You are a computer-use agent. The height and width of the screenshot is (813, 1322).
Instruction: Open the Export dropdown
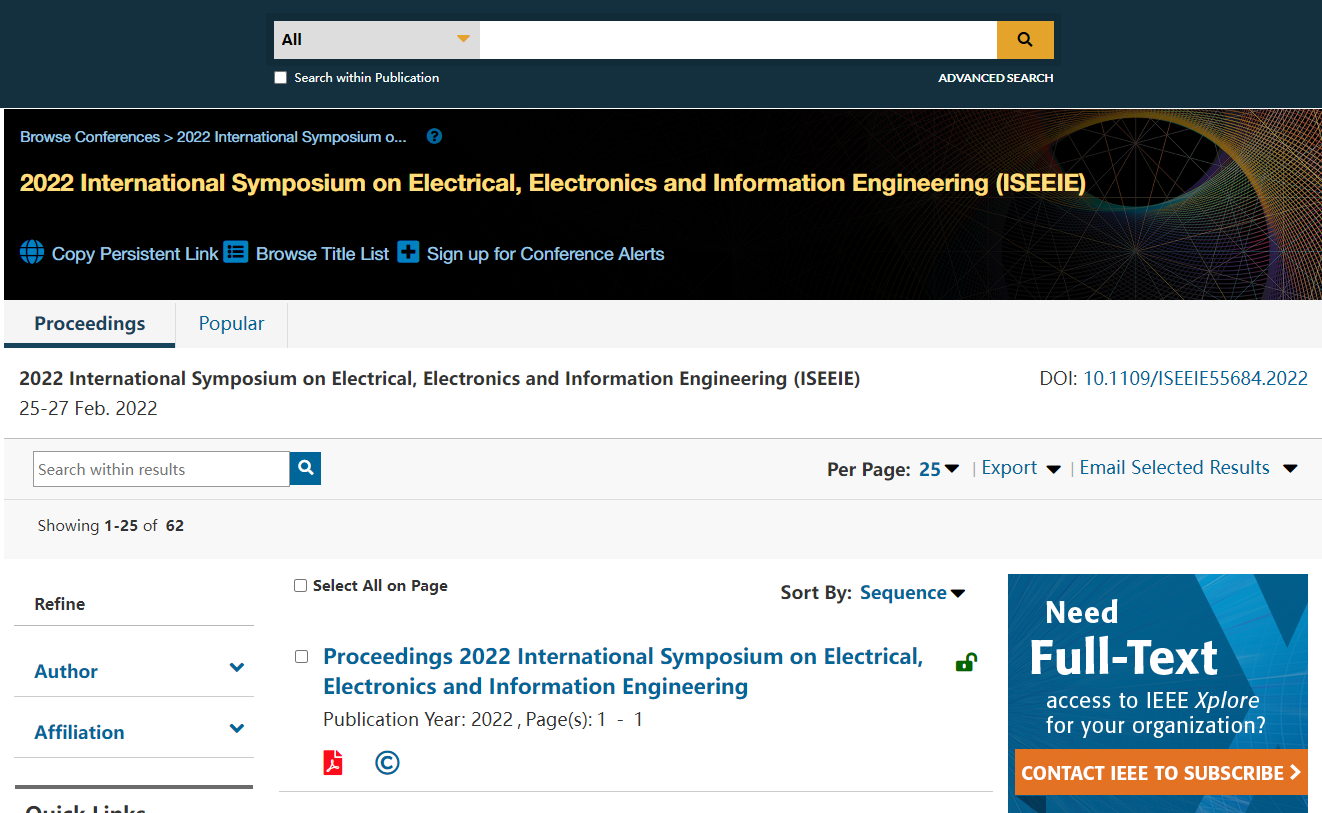[1021, 468]
